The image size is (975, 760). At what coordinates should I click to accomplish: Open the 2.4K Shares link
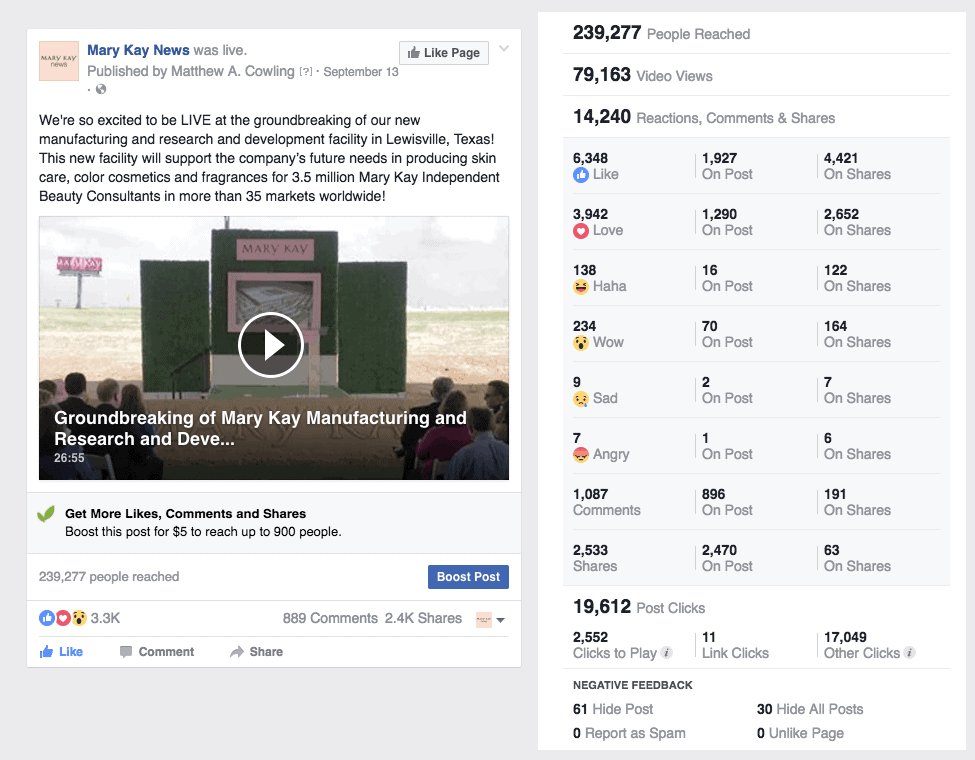click(423, 618)
